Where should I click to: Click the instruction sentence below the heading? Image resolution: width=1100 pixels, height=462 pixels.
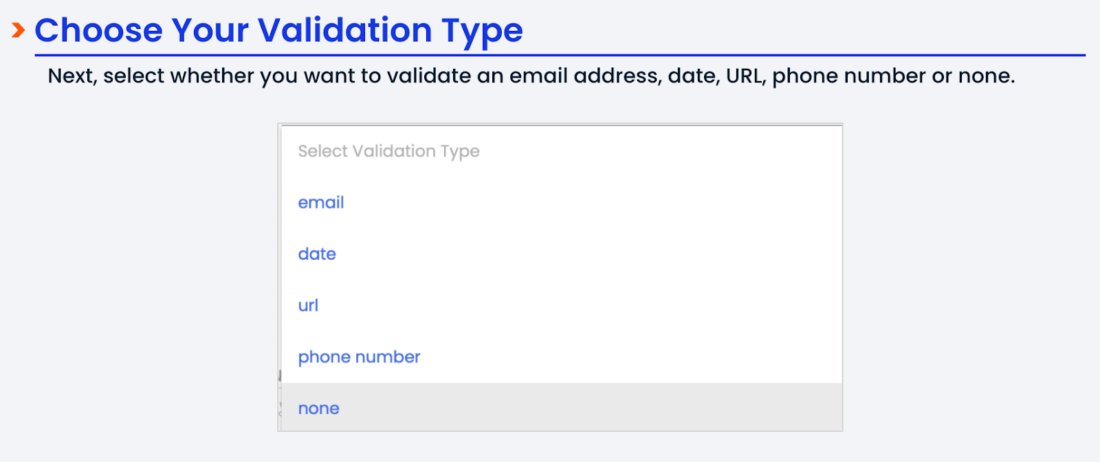531,77
